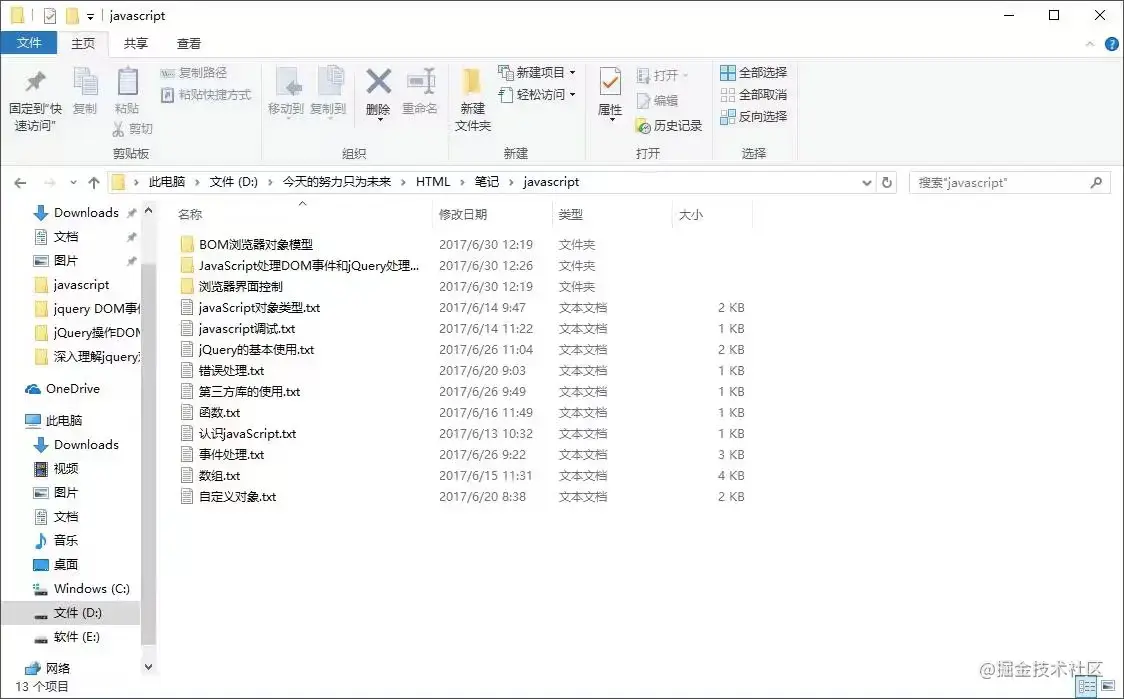This screenshot has width=1124, height=699.
Task: Open the New item dropdown
Action: coord(537,72)
